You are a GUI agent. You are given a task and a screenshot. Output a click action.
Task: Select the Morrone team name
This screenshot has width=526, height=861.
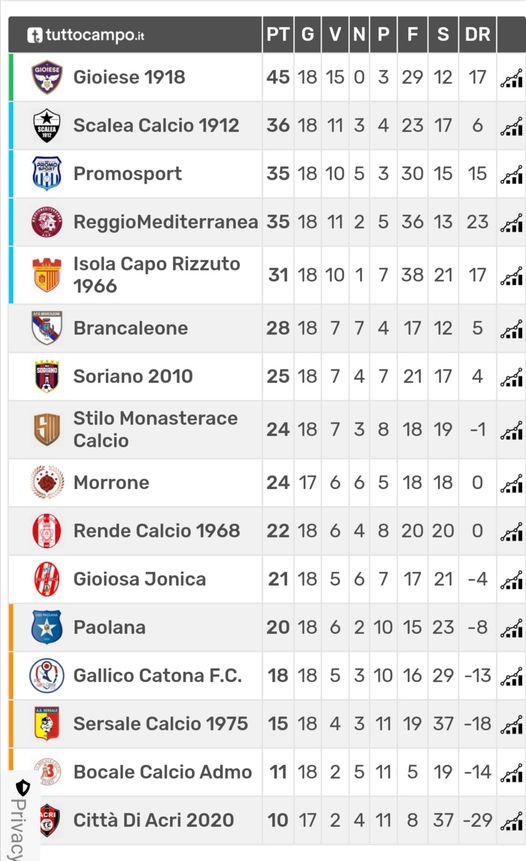tap(111, 482)
